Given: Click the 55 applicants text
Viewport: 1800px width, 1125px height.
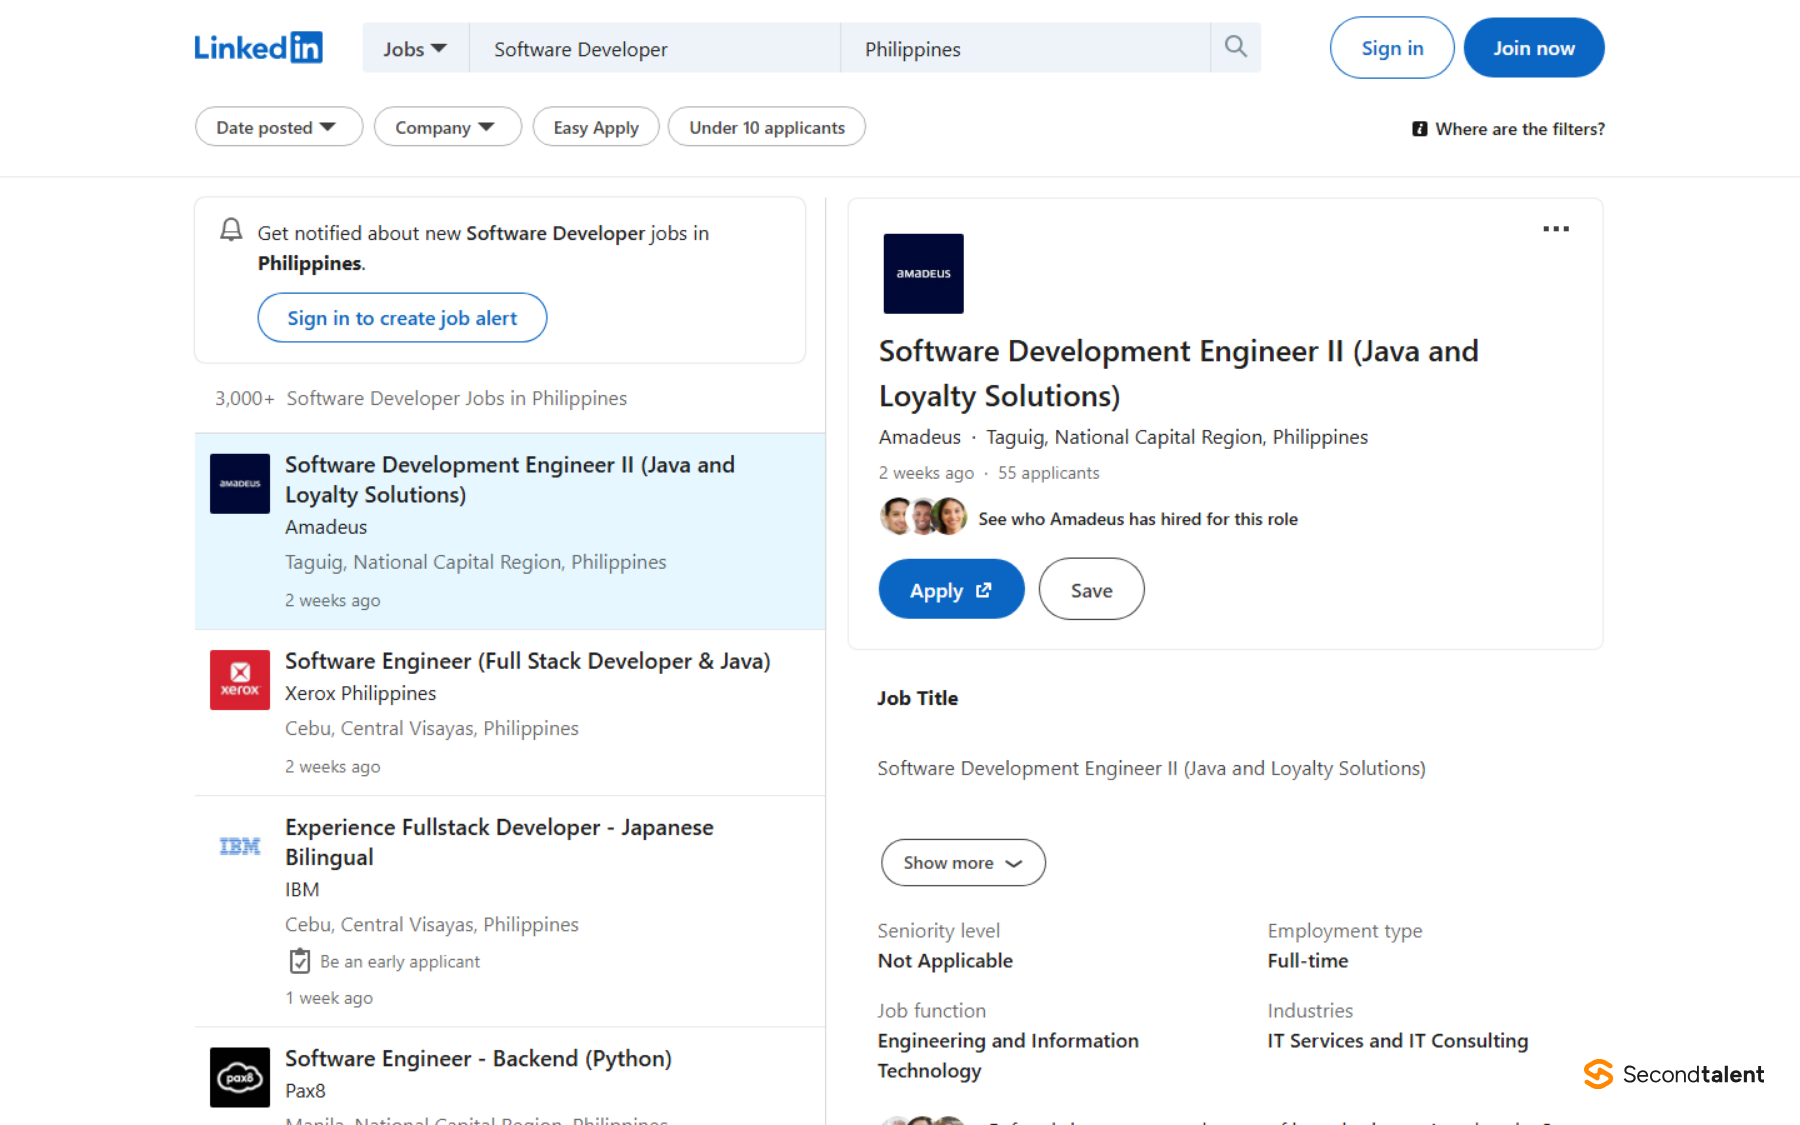Looking at the screenshot, I should pyautogui.click(x=1048, y=473).
